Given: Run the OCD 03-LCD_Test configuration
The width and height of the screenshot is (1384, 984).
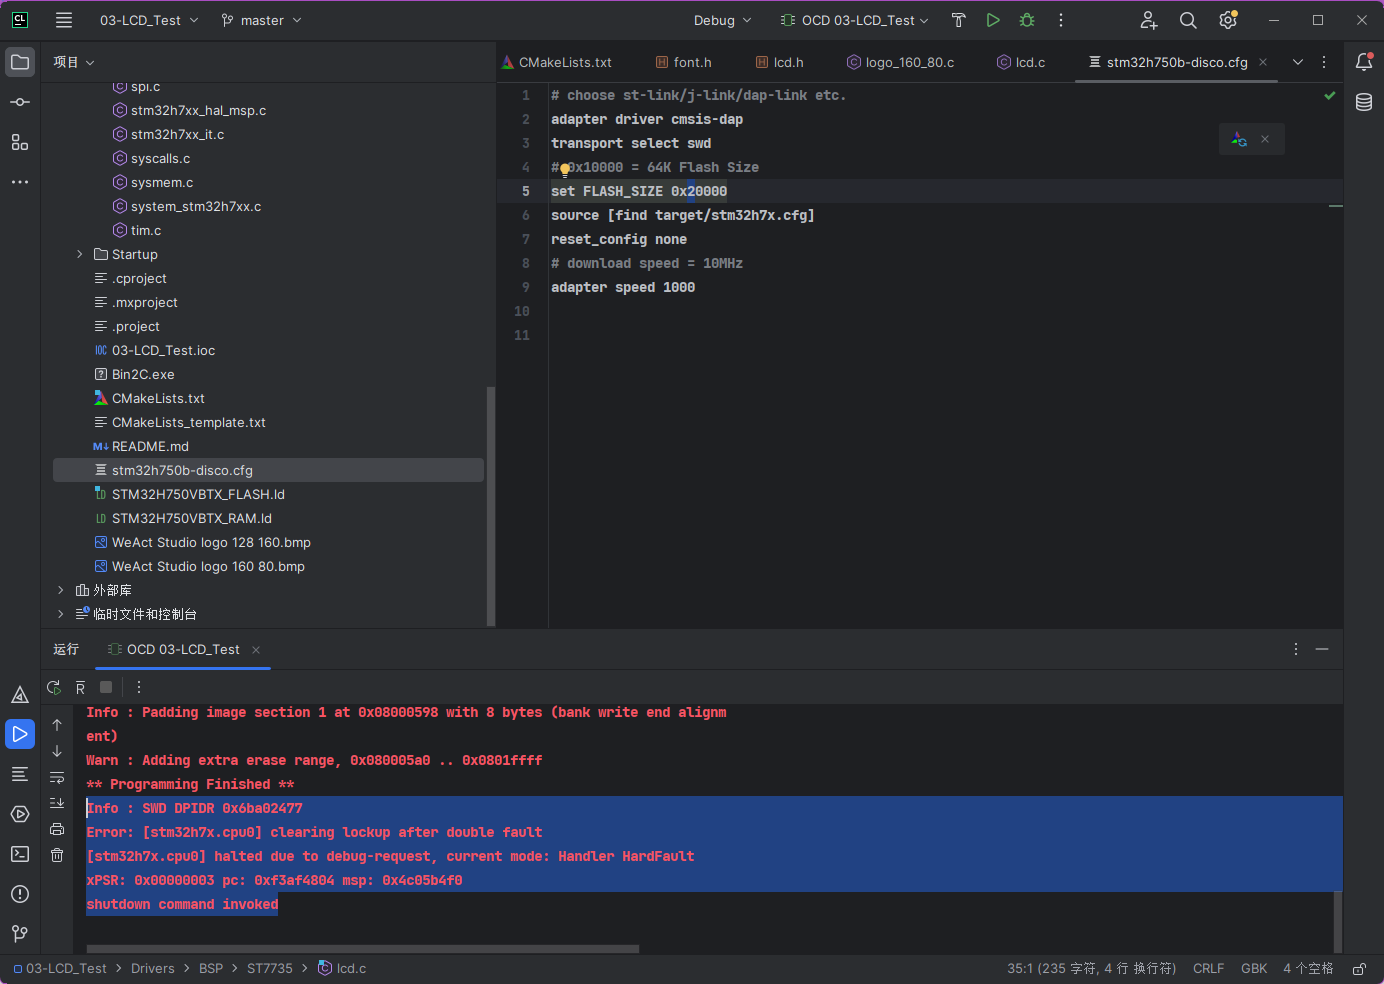Looking at the screenshot, I should click(993, 20).
